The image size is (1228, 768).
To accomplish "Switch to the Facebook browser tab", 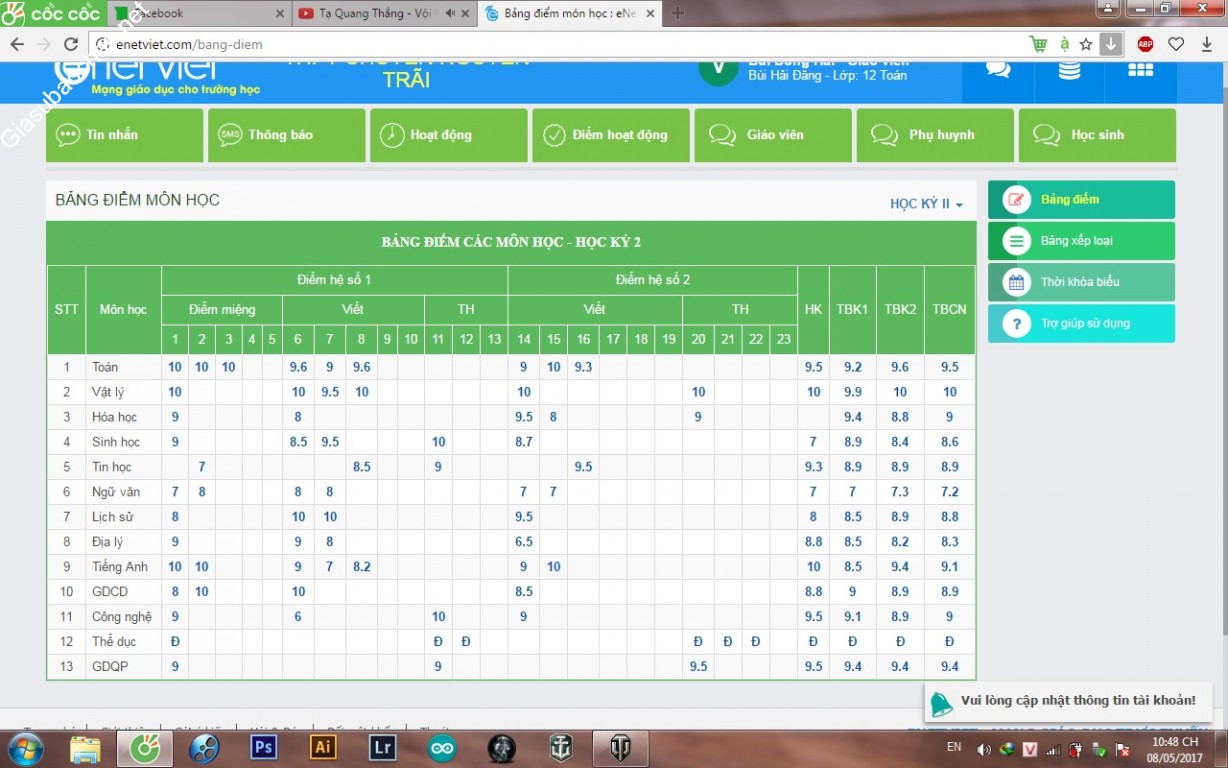I will click(x=195, y=13).
